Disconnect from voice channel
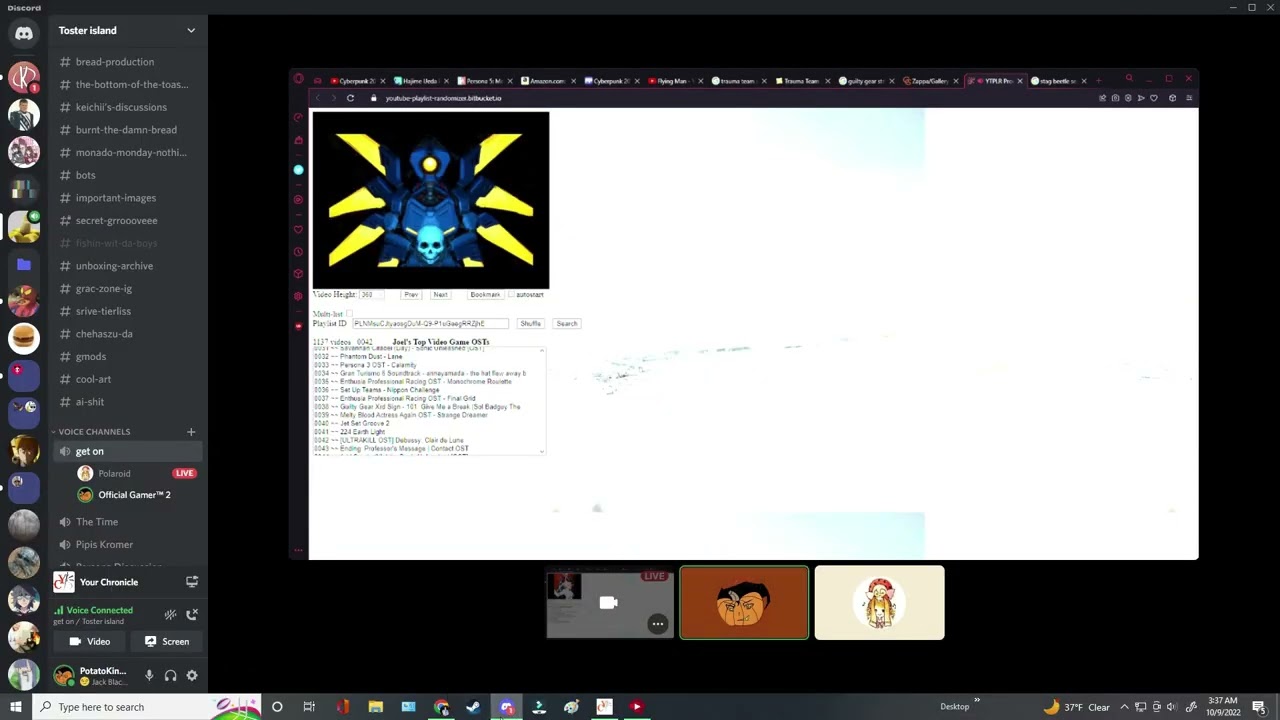This screenshot has width=1280, height=720. (x=192, y=615)
